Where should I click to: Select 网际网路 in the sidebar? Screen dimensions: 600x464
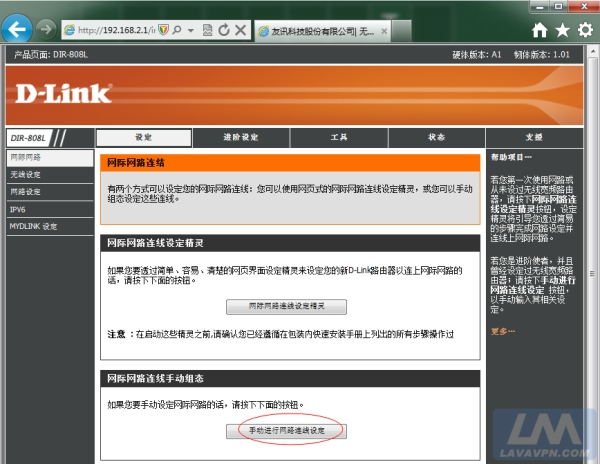coord(50,158)
